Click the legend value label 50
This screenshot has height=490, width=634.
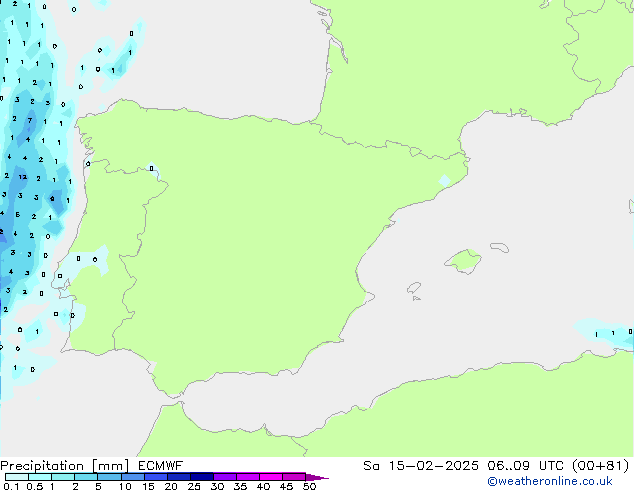310,487
